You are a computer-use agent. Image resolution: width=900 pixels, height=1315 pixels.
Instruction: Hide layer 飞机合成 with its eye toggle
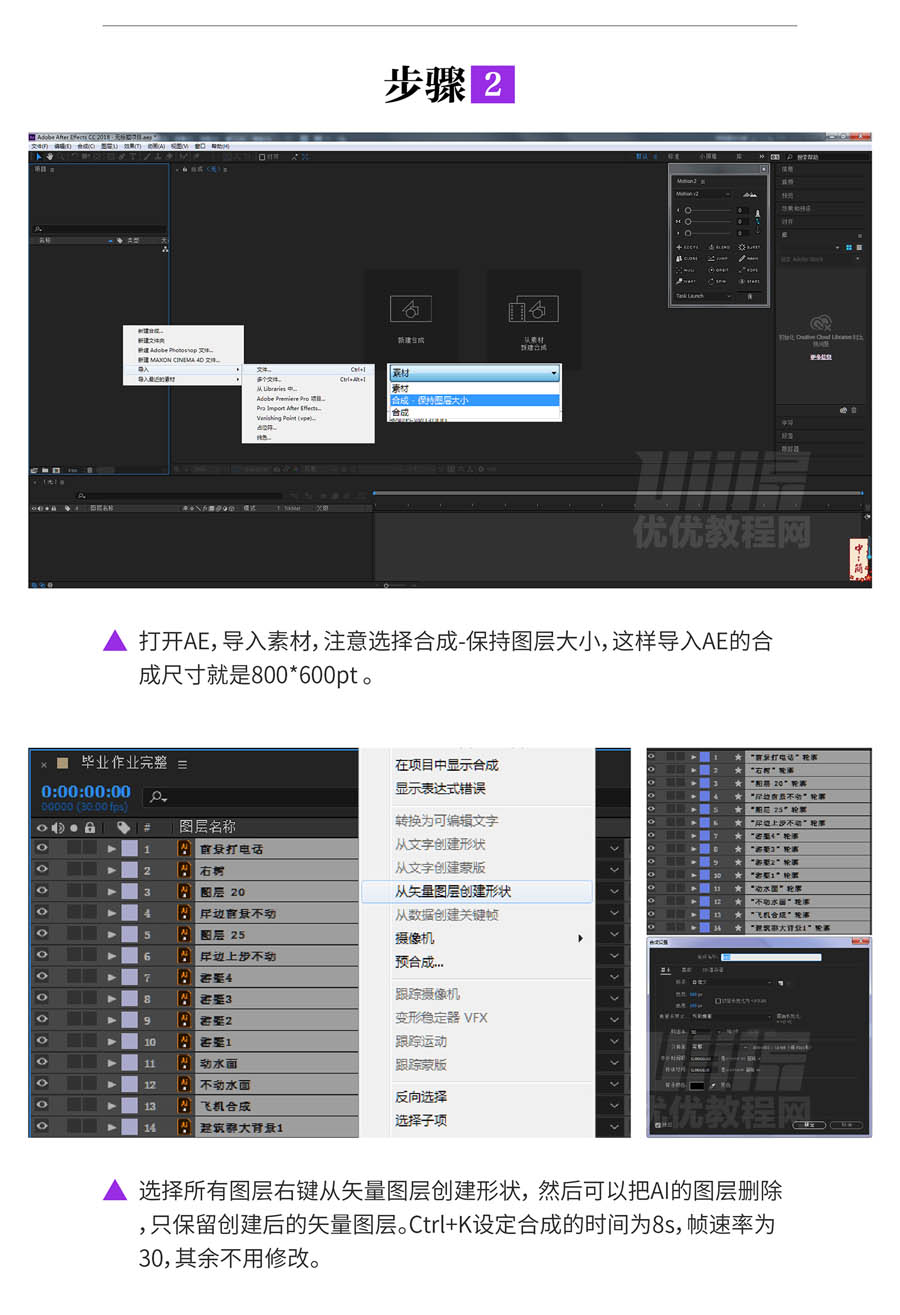[x=42, y=1106]
